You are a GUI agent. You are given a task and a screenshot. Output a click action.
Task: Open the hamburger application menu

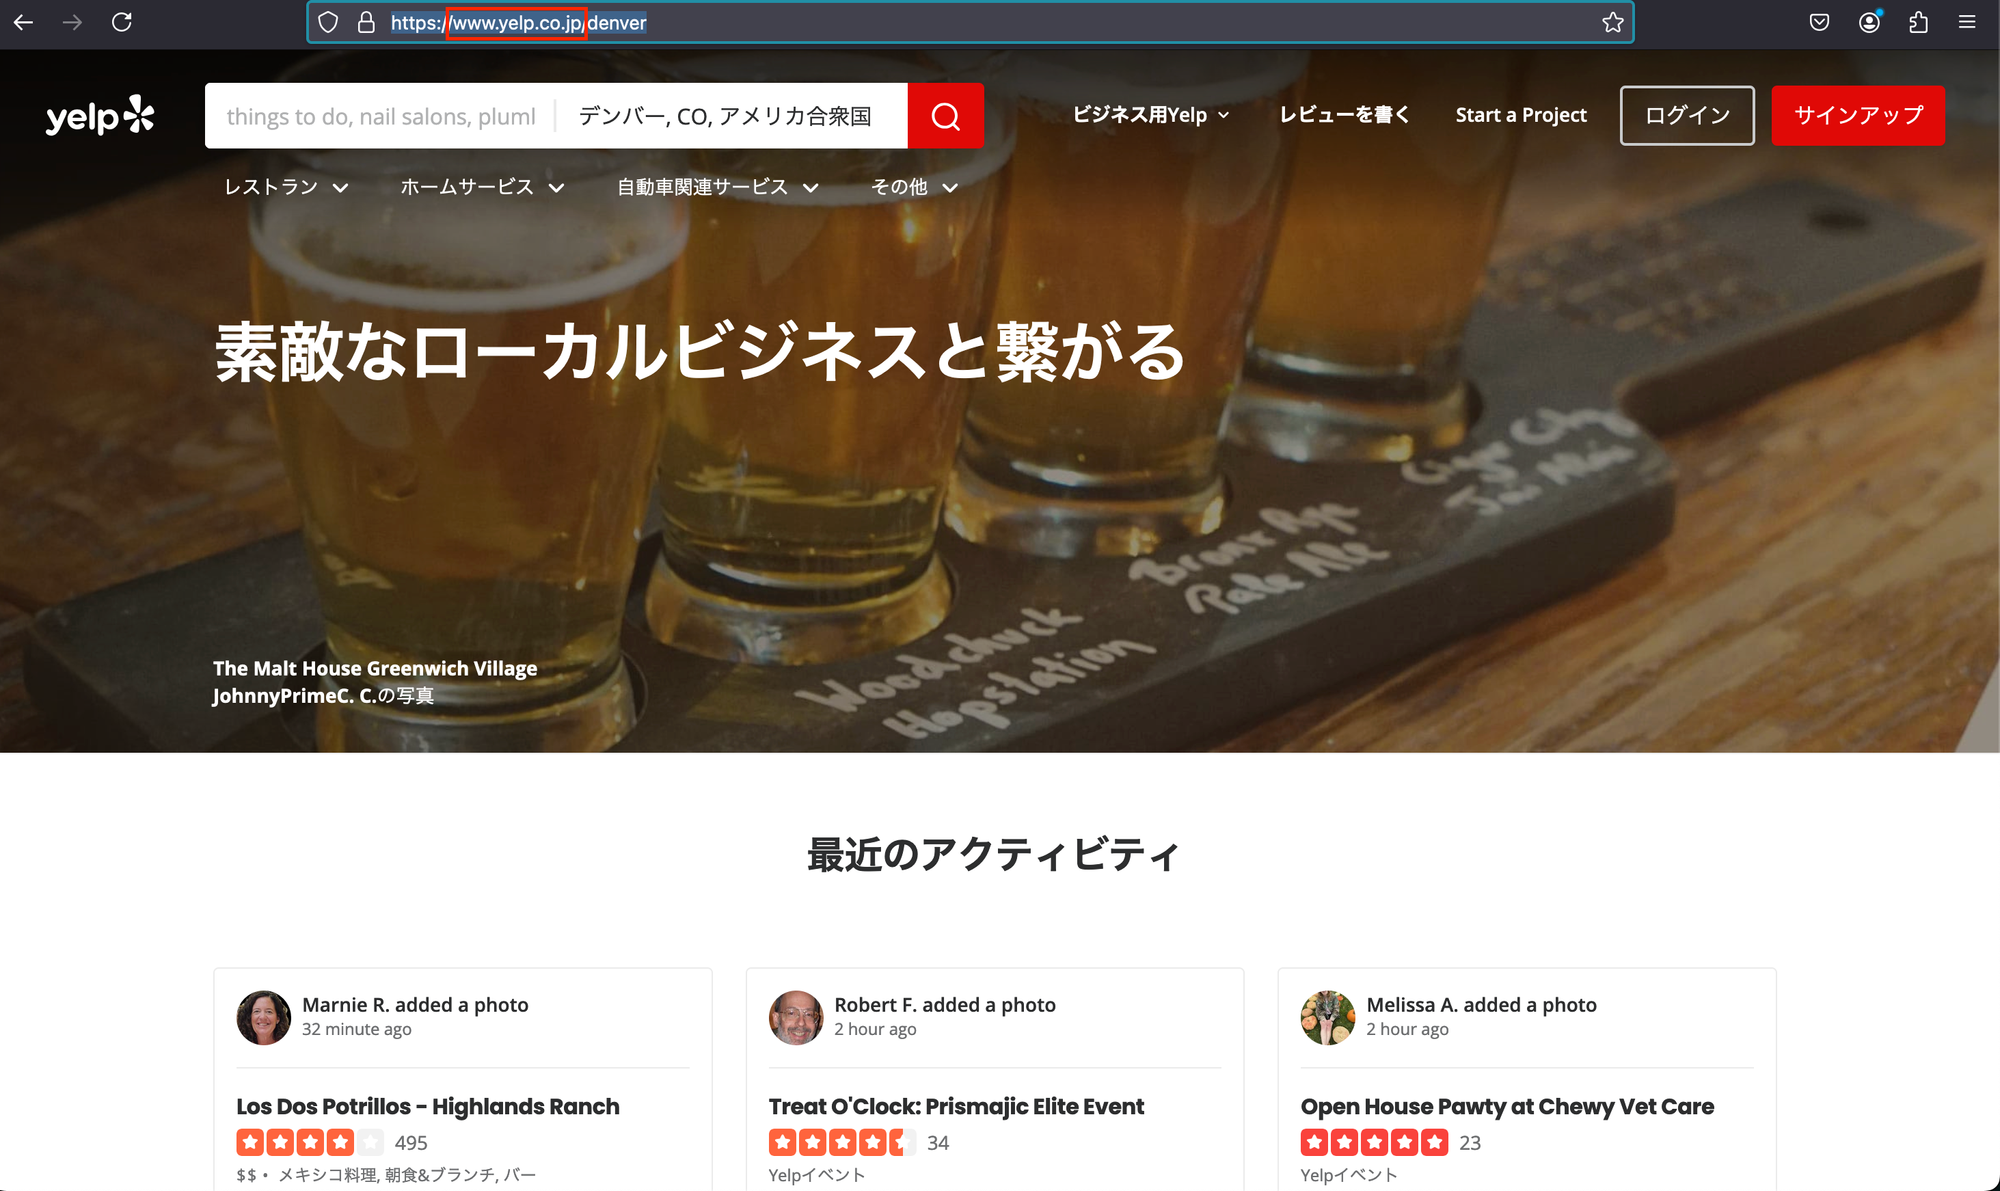(1967, 22)
